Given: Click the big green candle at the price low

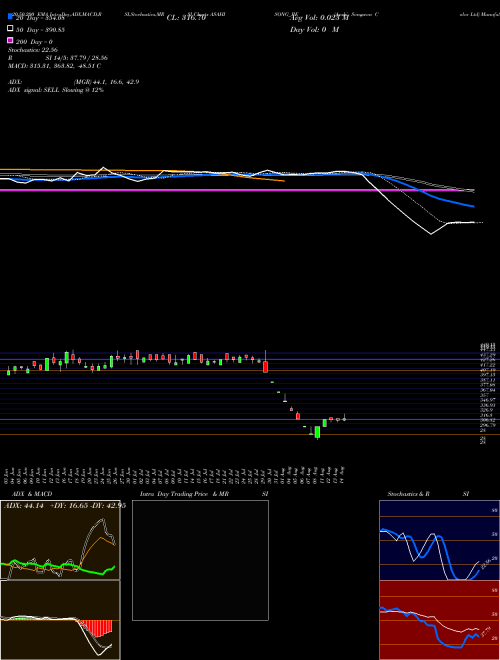Looking at the screenshot, I should click(x=317, y=432).
